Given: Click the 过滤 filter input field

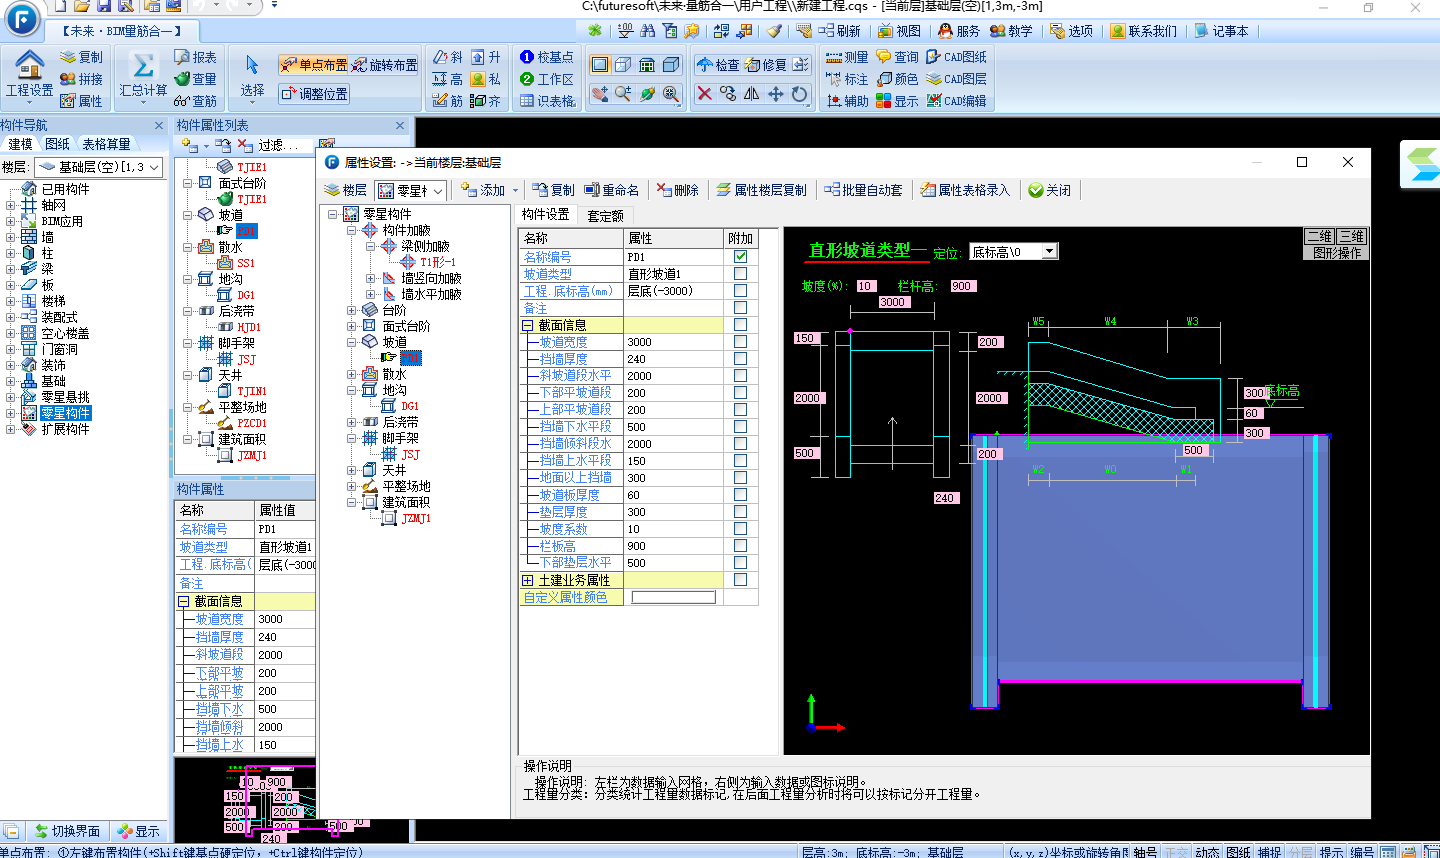Looking at the screenshot, I should [283, 145].
